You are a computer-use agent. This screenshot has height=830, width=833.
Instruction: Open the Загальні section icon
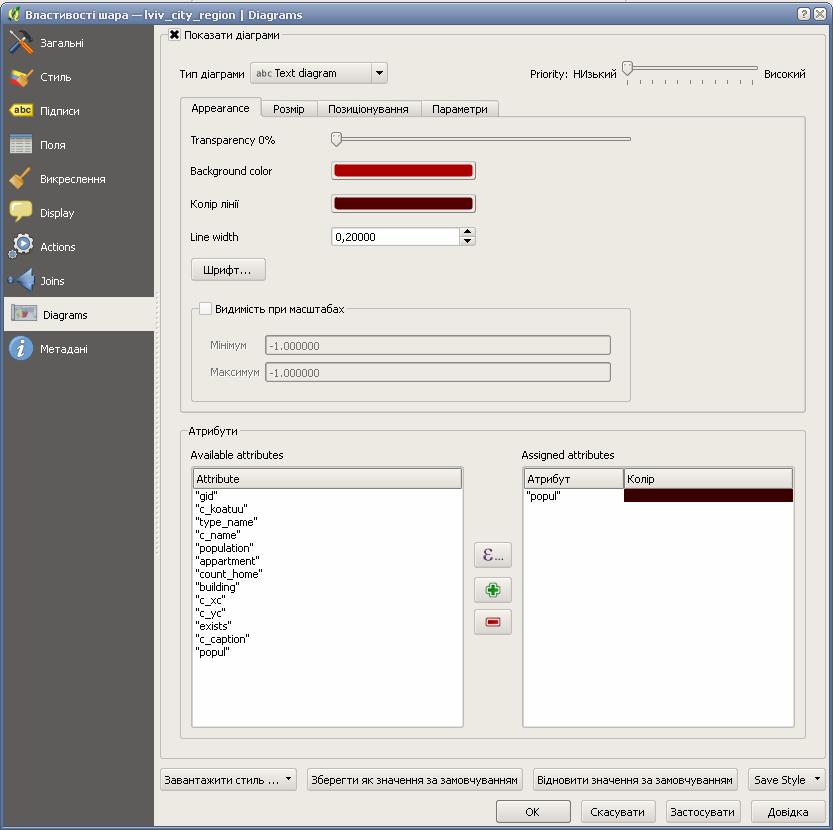pyautogui.click(x=21, y=43)
